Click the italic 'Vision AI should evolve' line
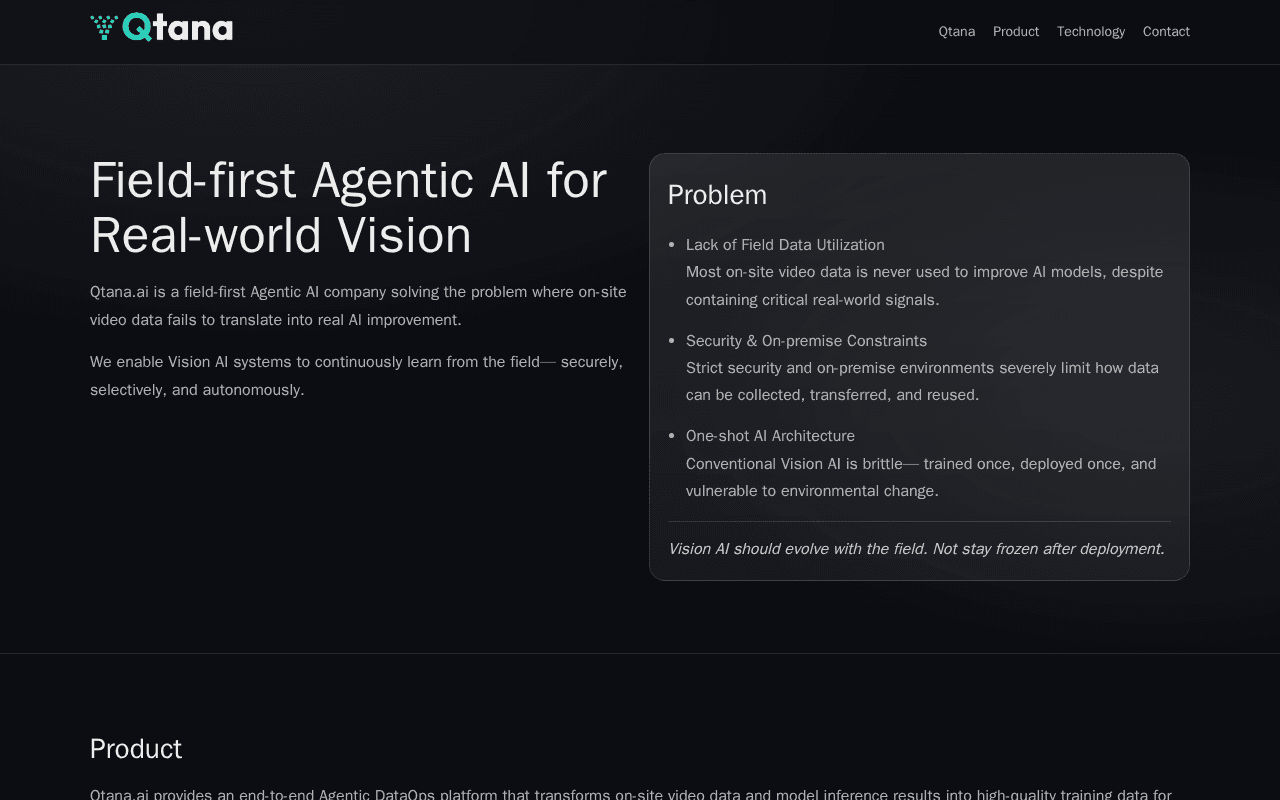Image resolution: width=1280 pixels, height=800 pixels. (x=916, y=549)
